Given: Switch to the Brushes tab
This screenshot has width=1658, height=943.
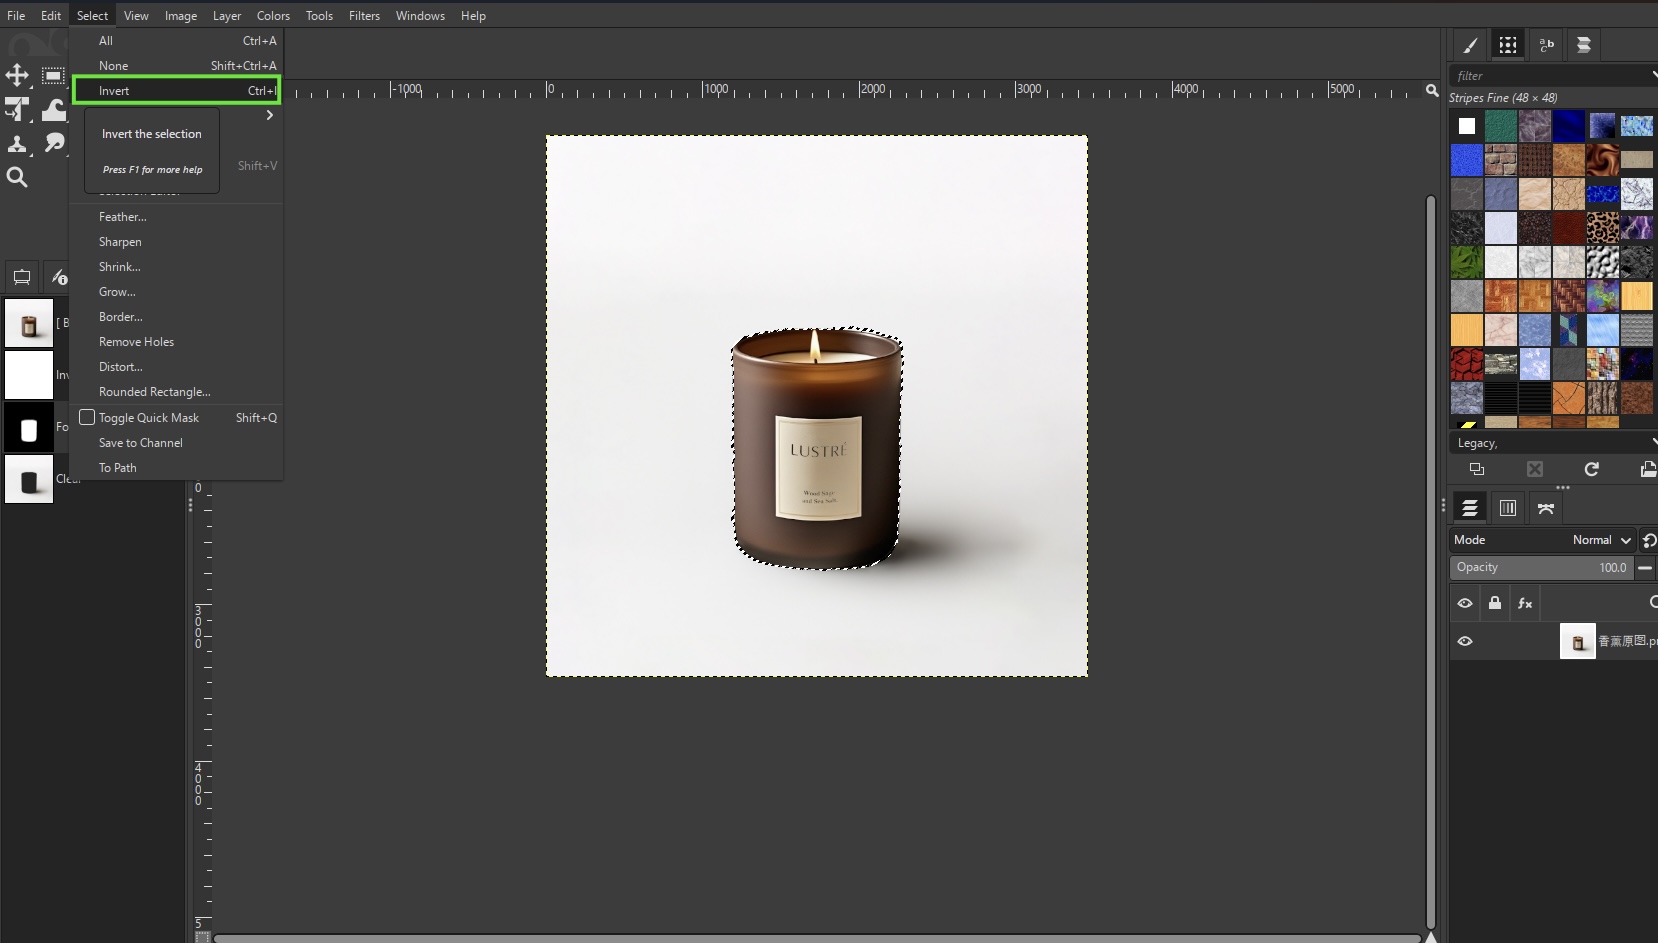Looking at the screenshot, I should 1470,45.
